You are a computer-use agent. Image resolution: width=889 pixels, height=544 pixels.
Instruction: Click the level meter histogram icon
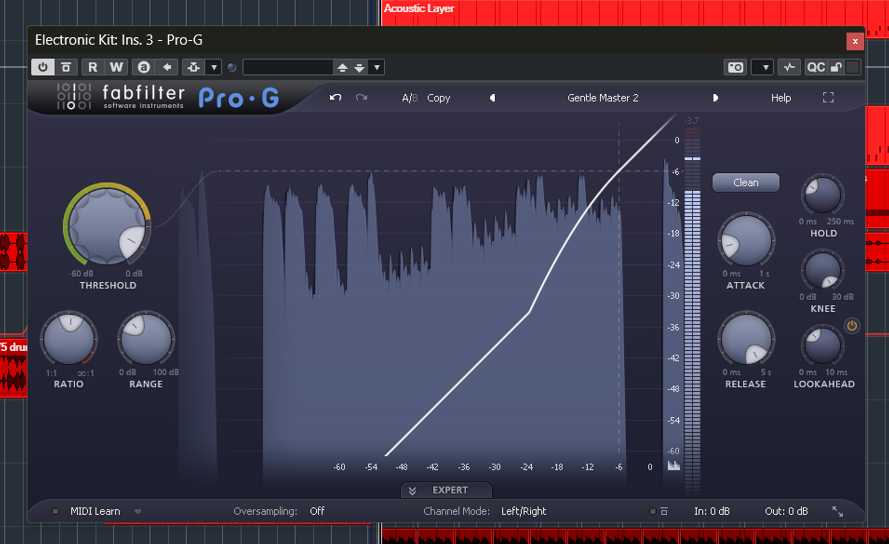pyautogui.click(x=674, y=466)
